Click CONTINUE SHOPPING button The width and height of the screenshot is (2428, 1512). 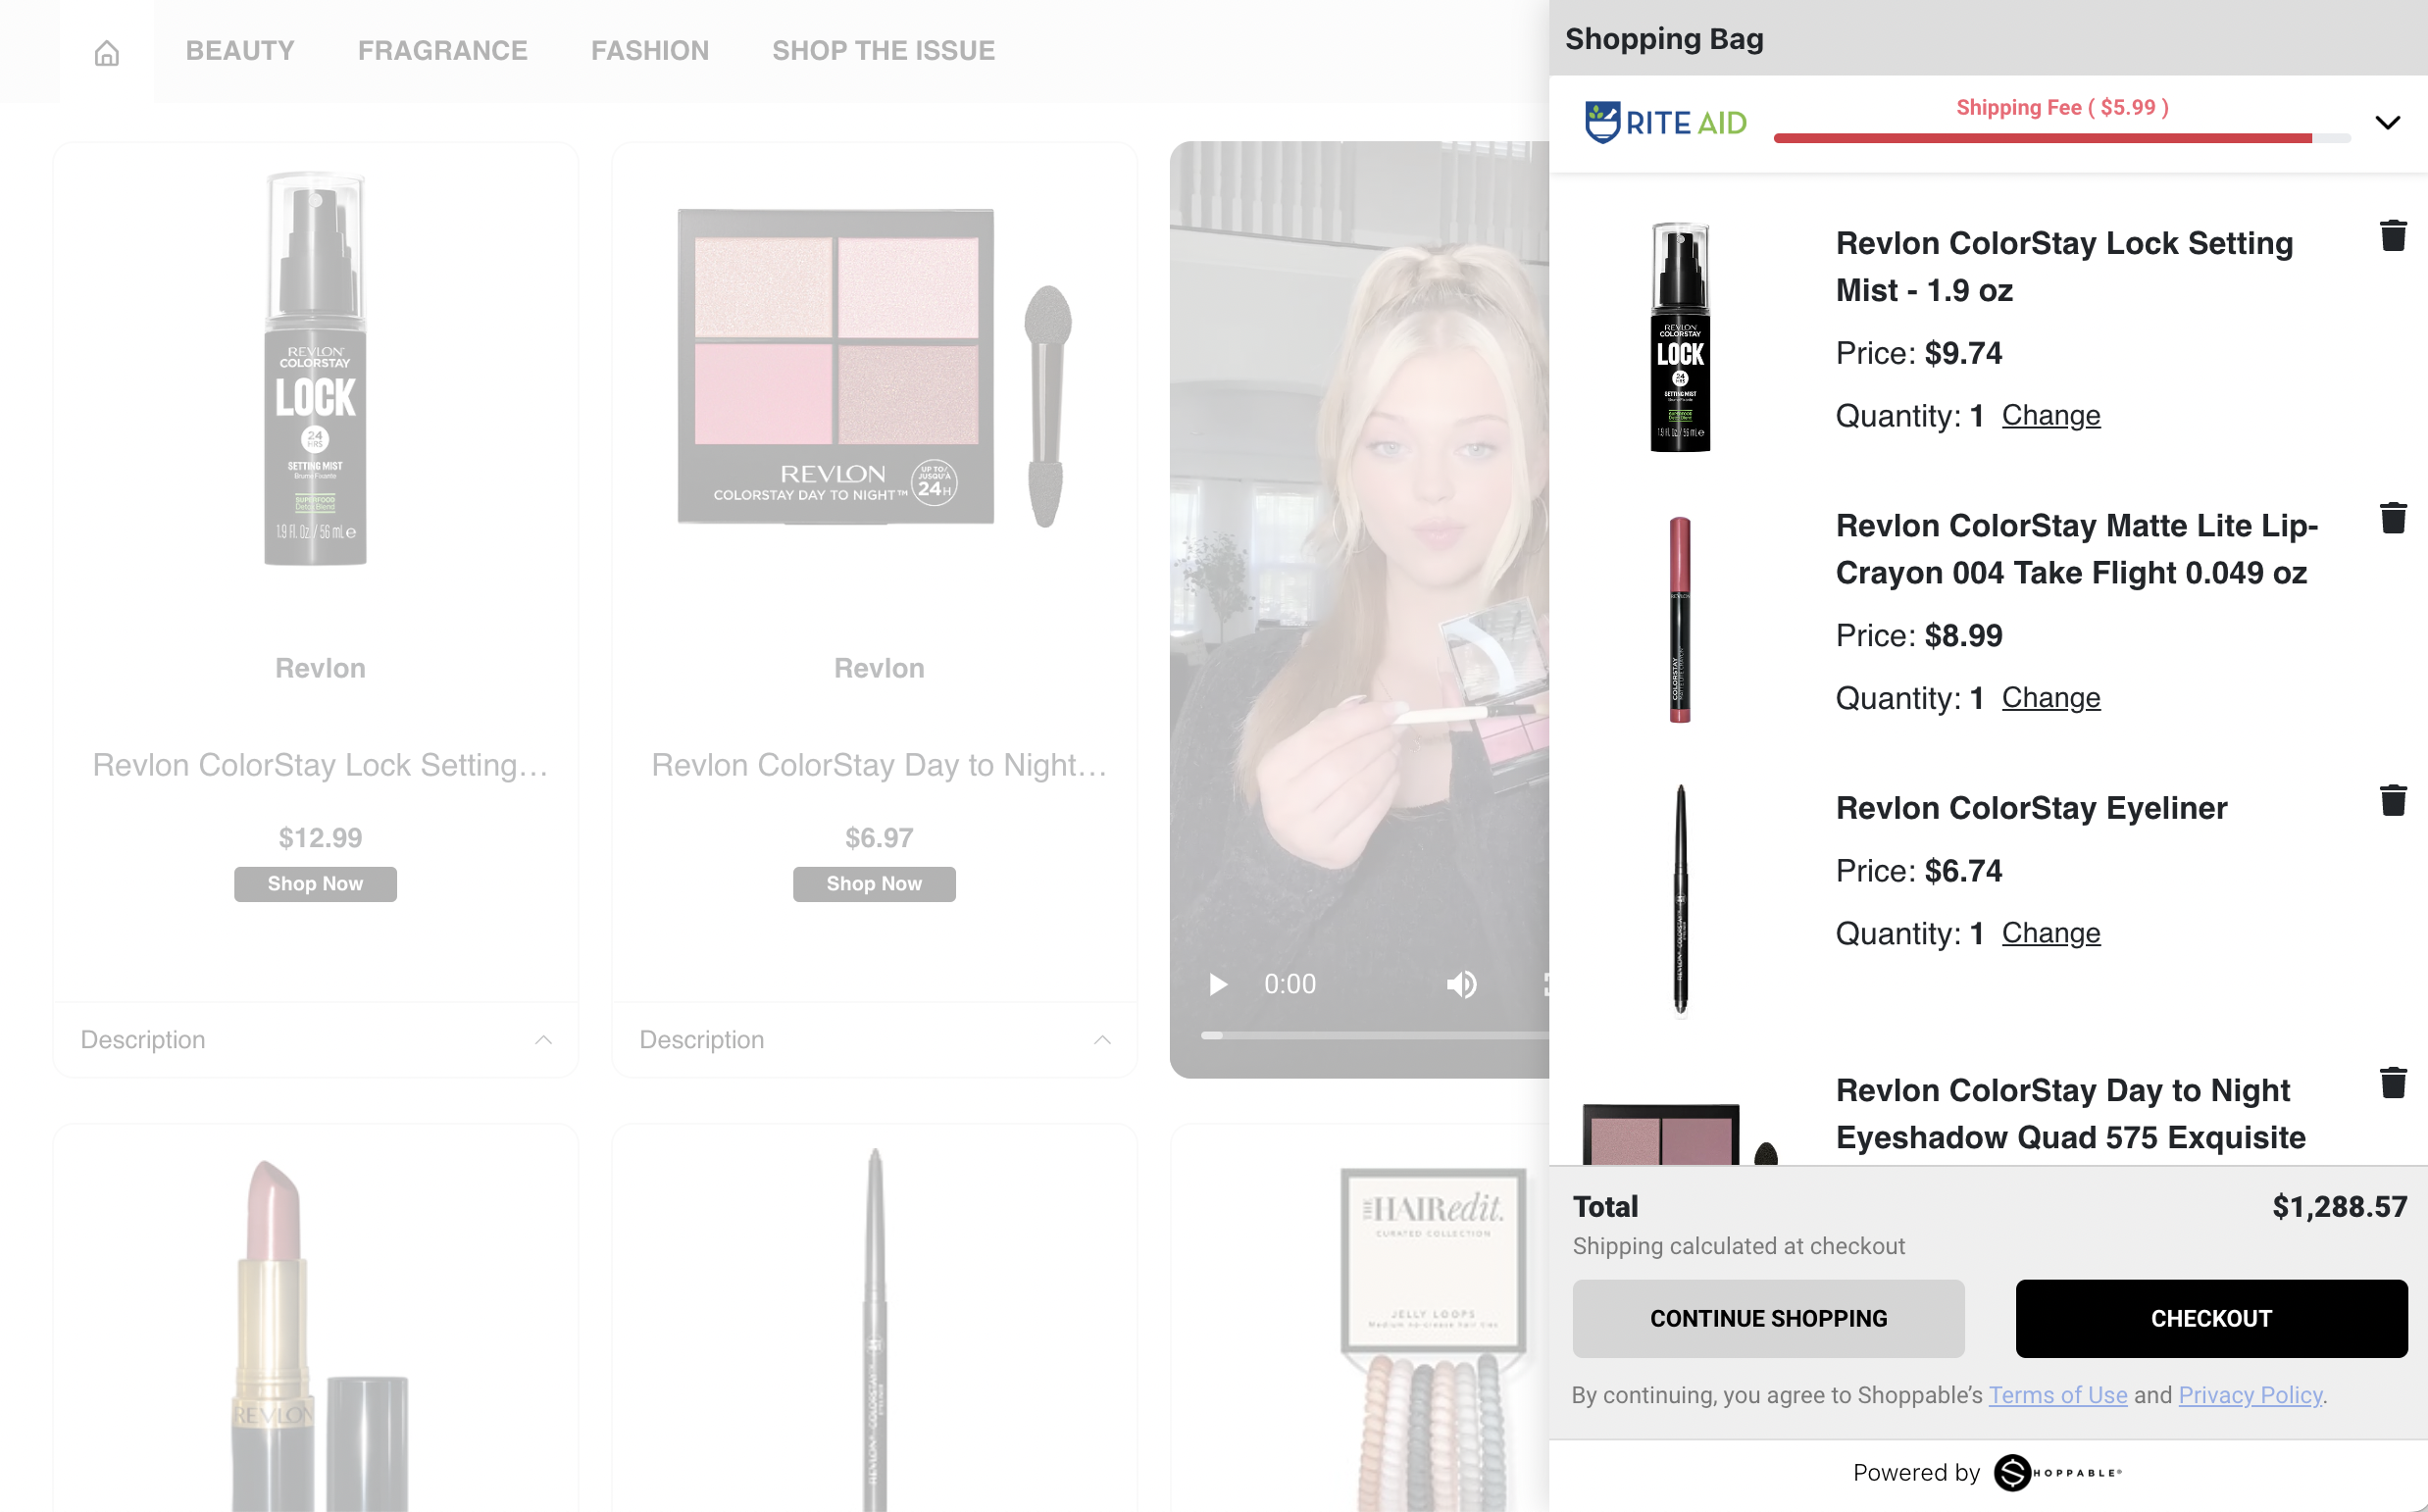1768,1318
